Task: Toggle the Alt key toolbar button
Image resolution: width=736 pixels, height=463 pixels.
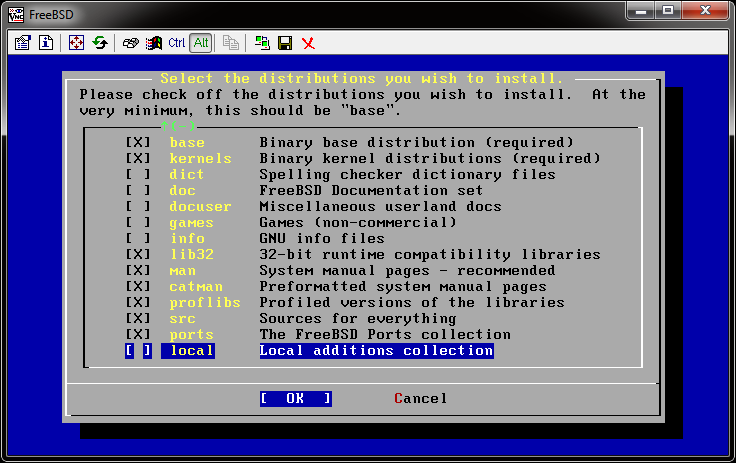Action: (x=201, y=43)
